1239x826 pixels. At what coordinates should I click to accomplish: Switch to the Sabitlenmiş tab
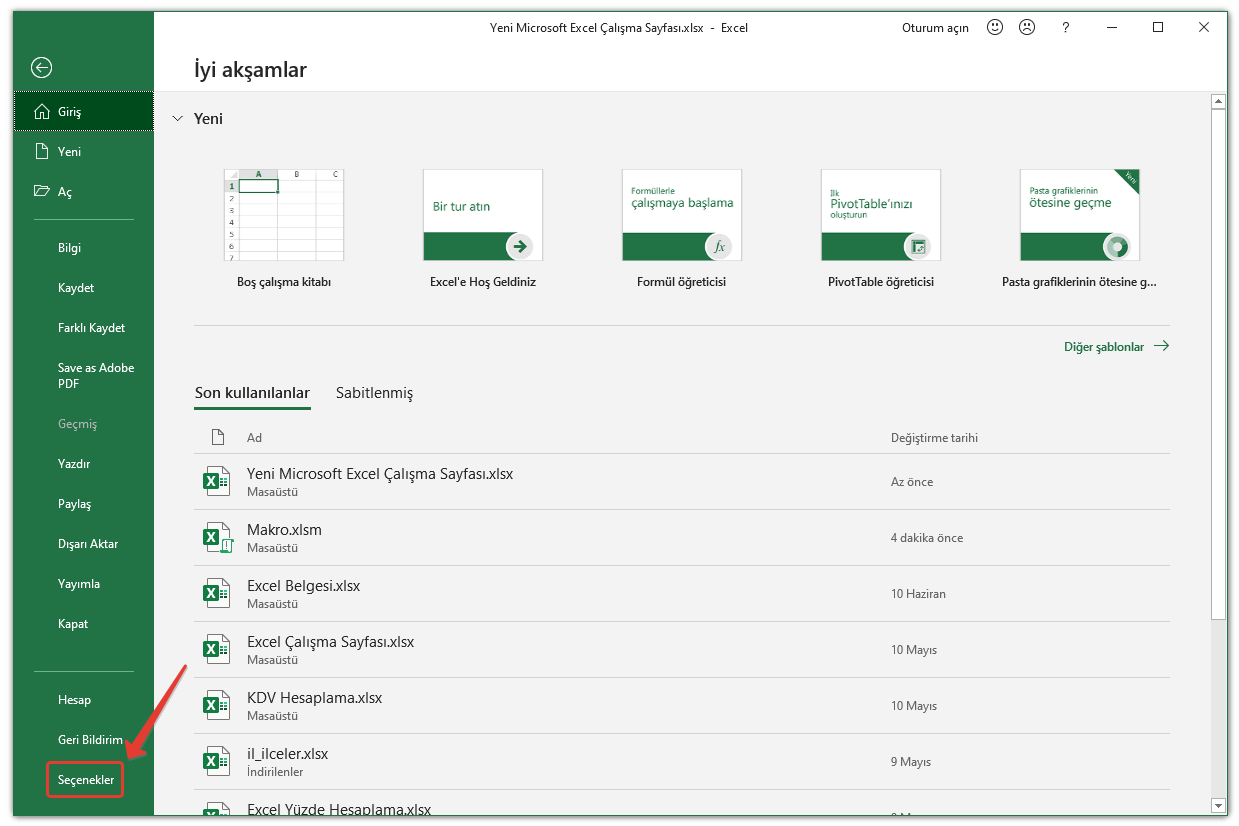pos(374,393)
